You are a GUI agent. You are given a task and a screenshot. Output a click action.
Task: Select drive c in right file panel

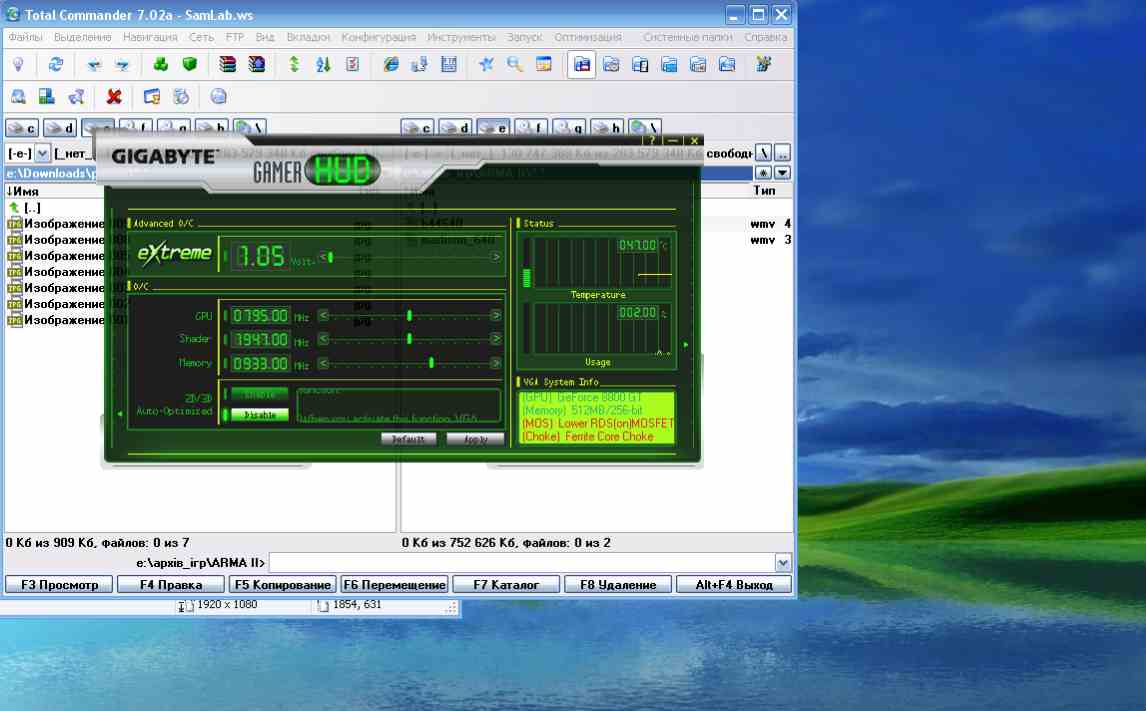click(x=417, y=128)
